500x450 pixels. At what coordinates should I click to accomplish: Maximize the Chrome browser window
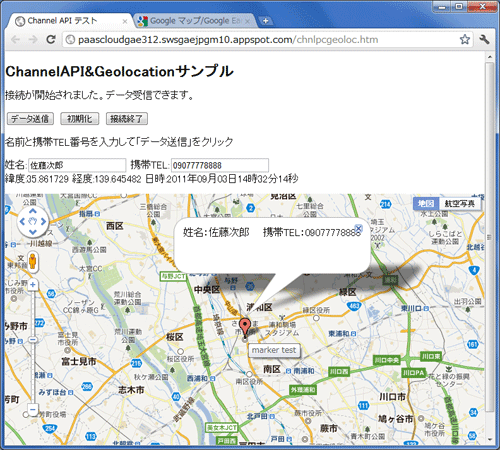459,7
